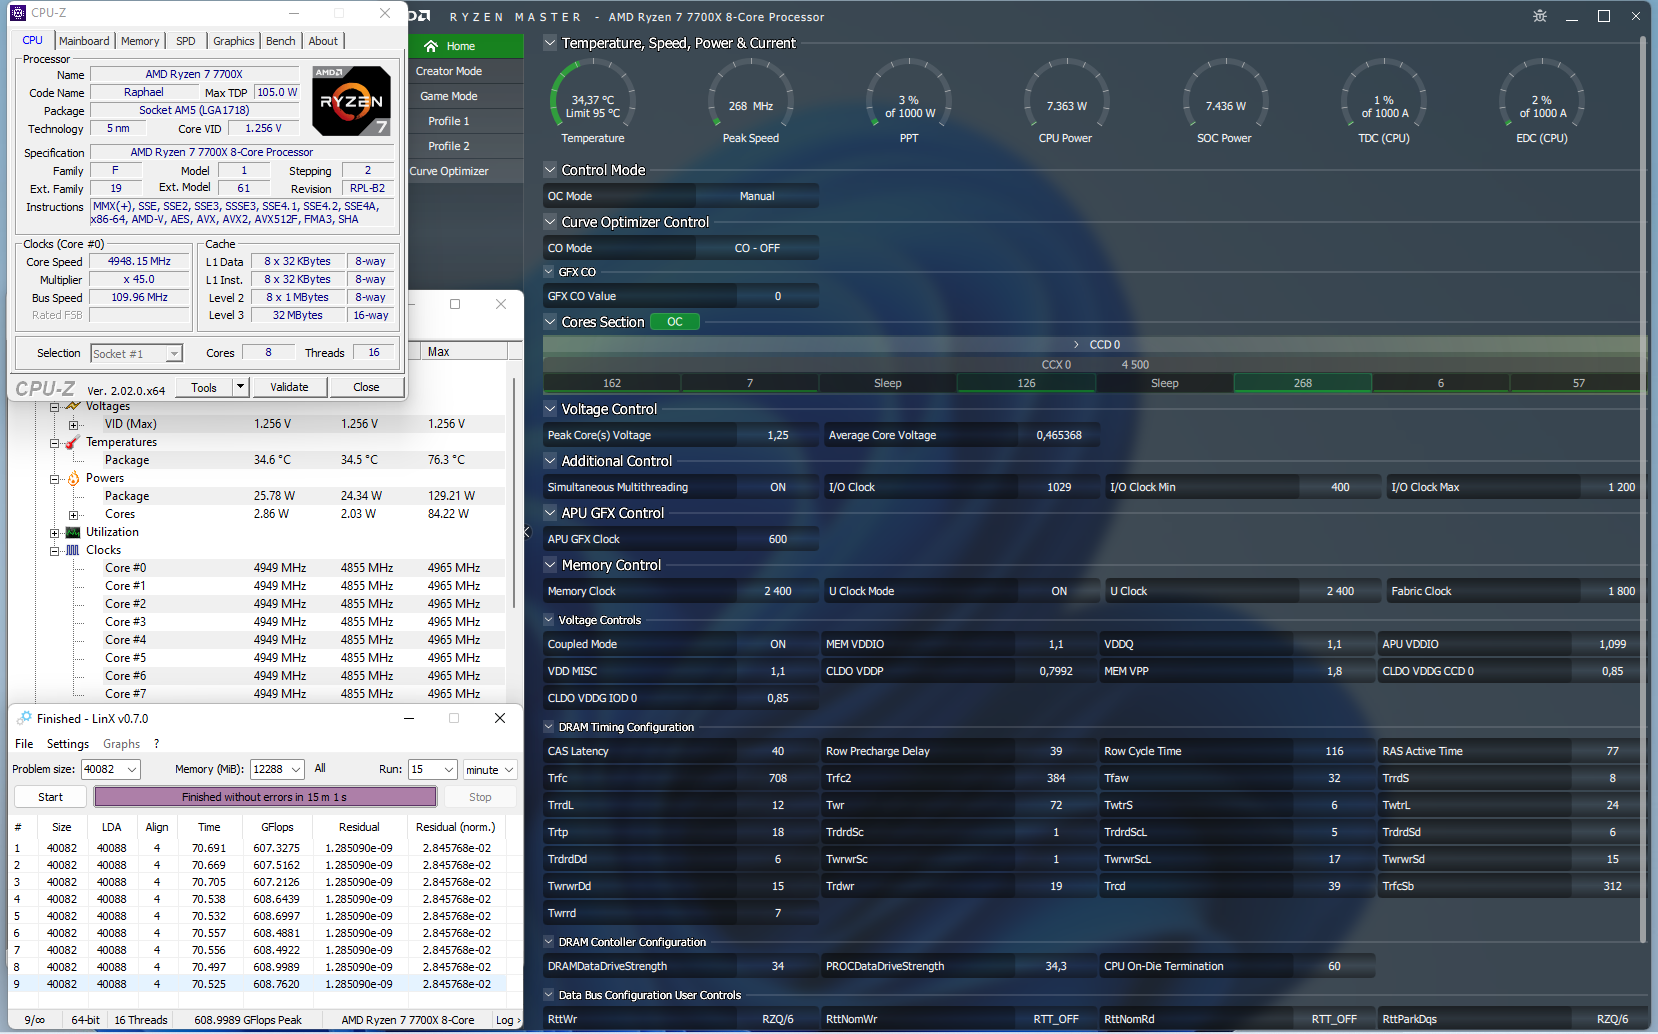1658x1034 pixels.
Task: Click the Voltages icon in the sensor tree
Action: [x=72, y=406]
